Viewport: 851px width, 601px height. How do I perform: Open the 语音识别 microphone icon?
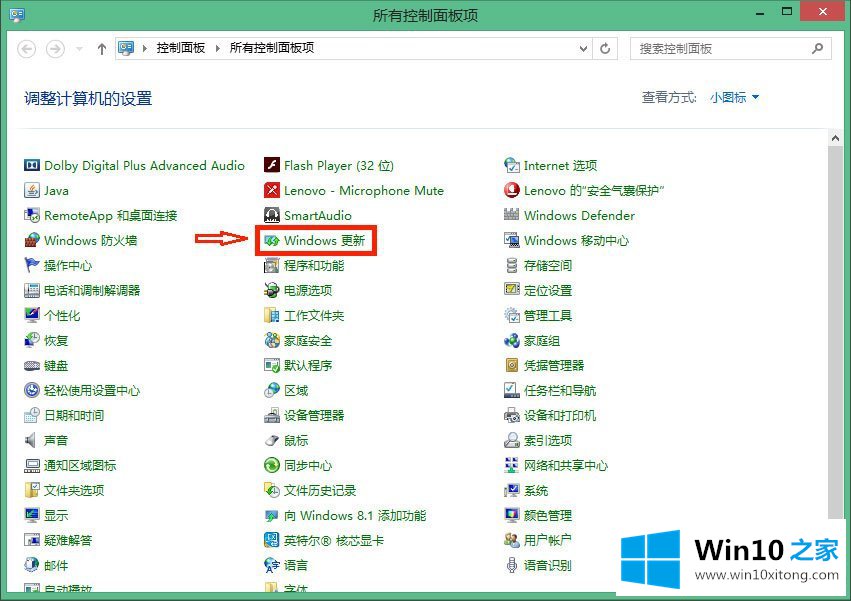(x=511, y=565)
